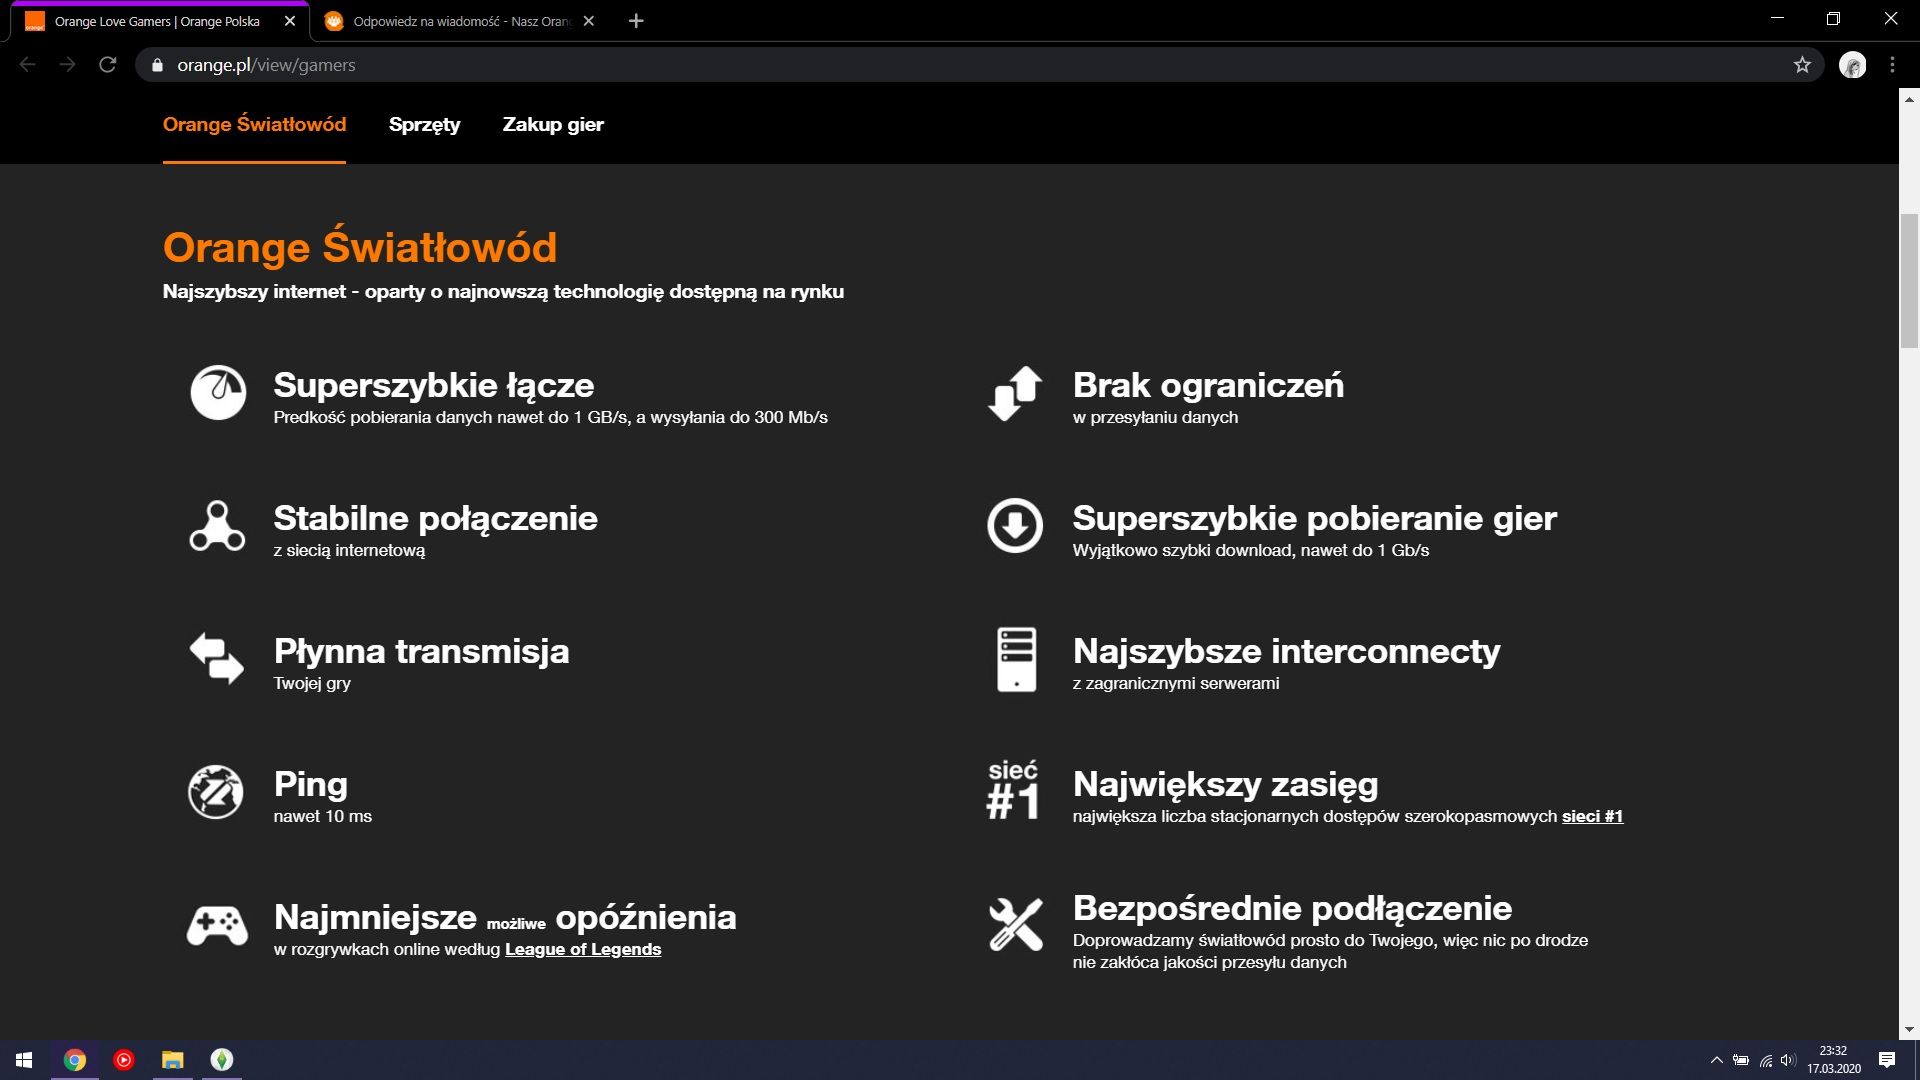Bookmark this page with the star icon

(x=1802, y=65)
